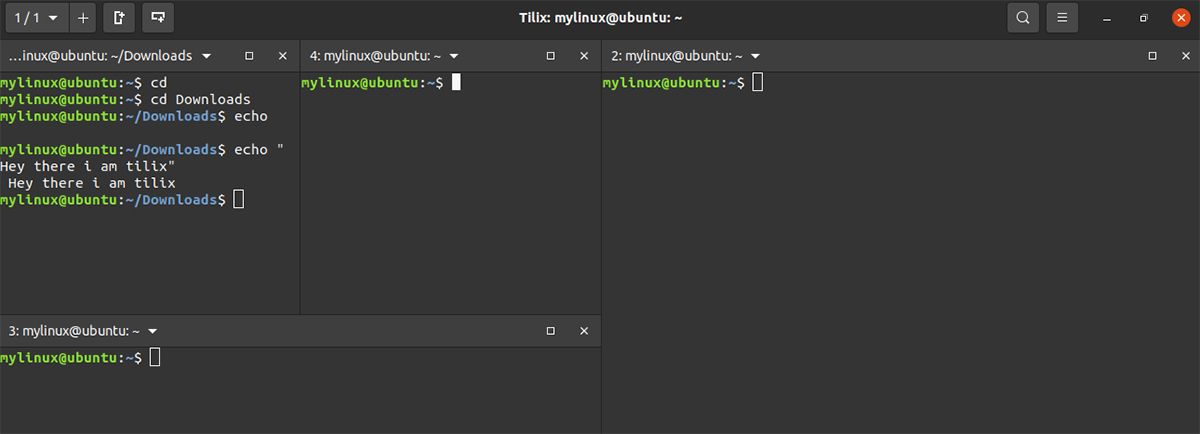Open terminal 4 title dropdown arrow

tap(453, 56)
